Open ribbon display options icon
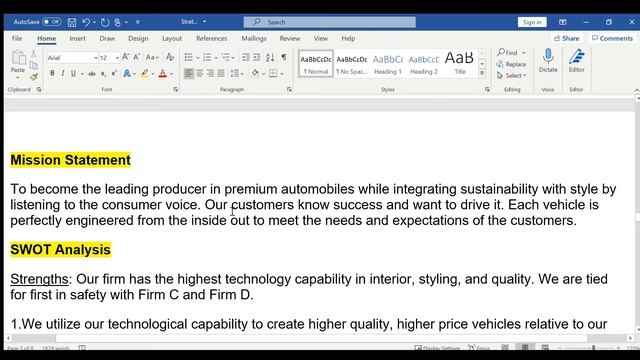 click(562, 22)
